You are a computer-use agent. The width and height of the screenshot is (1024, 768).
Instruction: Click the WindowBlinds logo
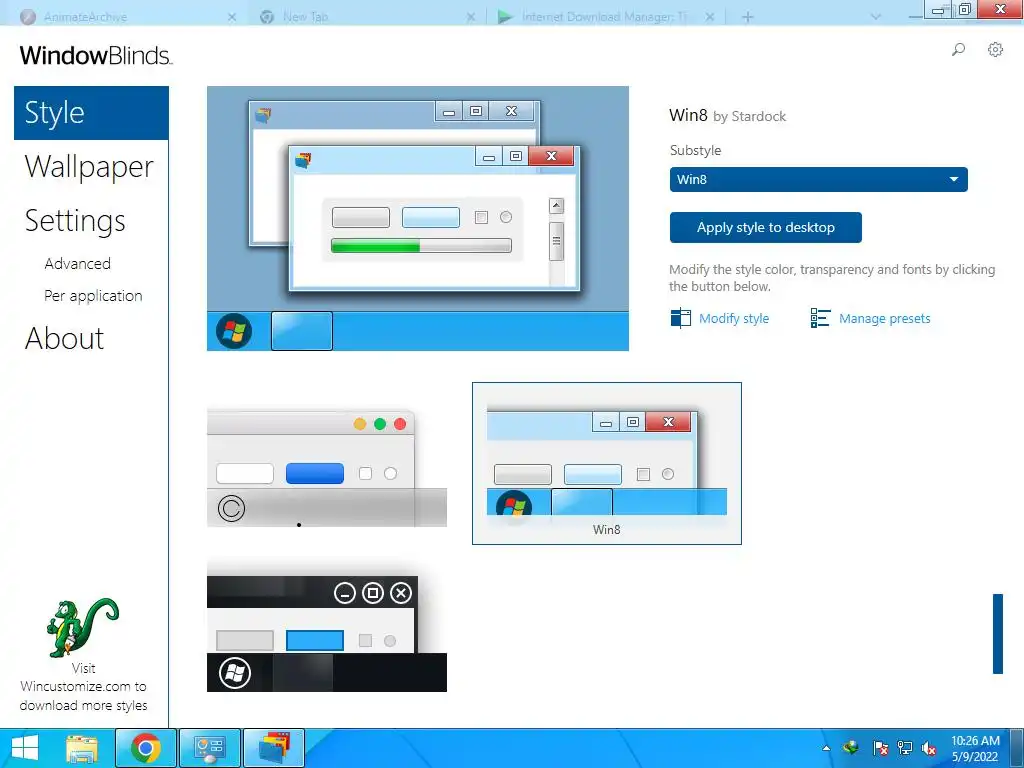pos(96,56)
